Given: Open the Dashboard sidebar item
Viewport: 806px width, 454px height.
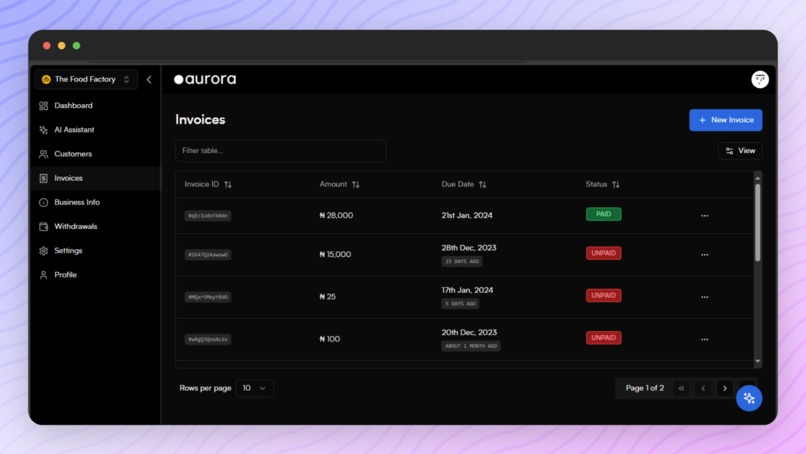Looking at the screenshot, I should [96, 105].
